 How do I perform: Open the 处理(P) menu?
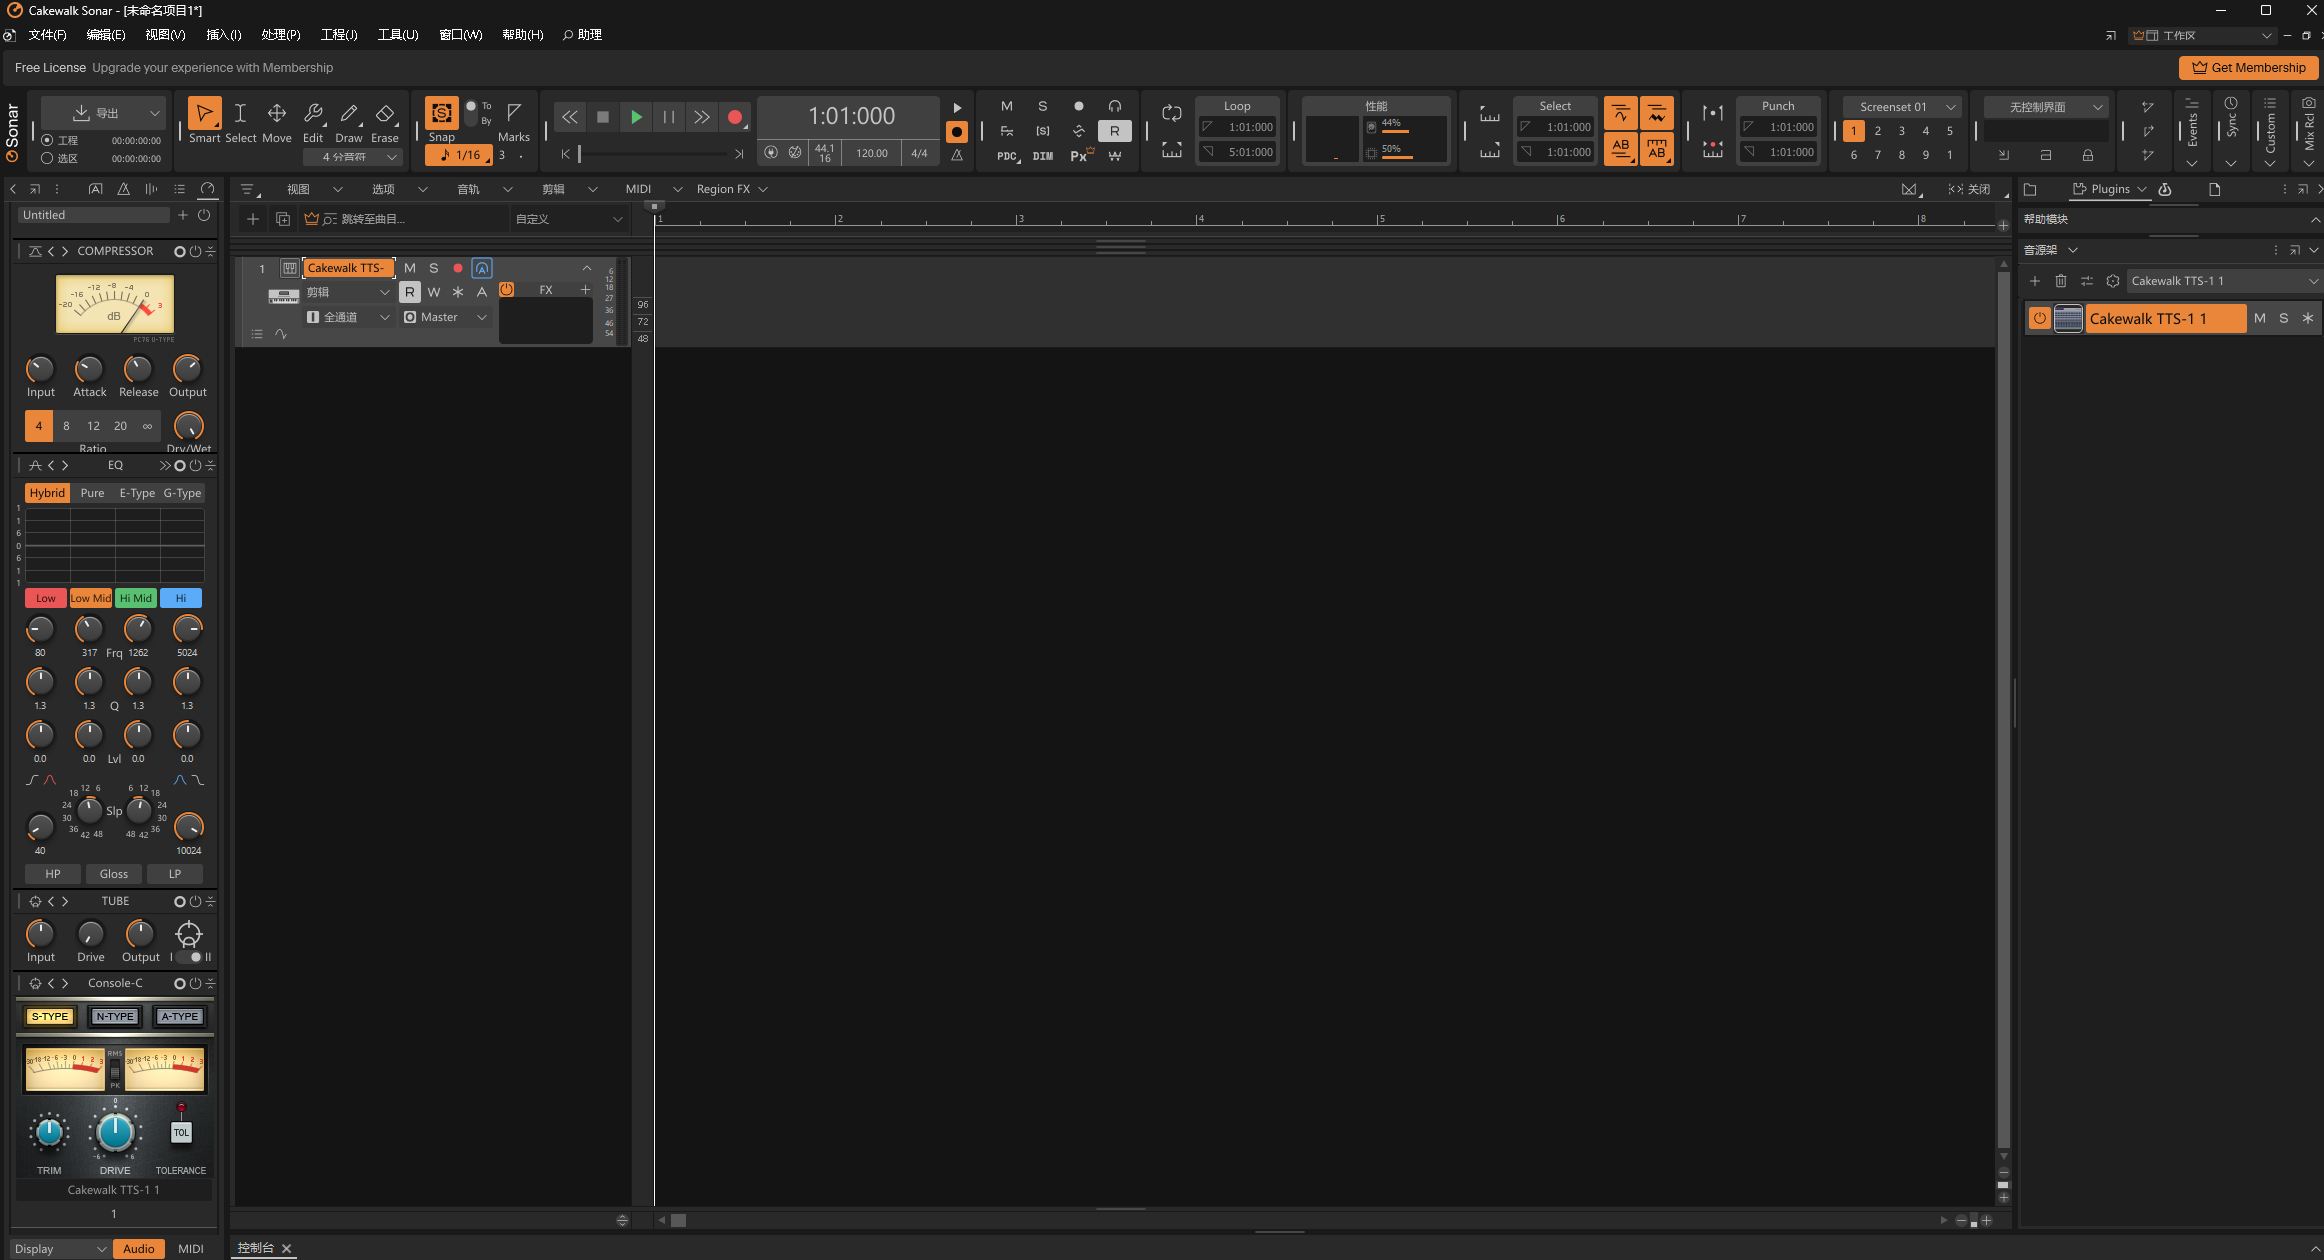[281, 35]
